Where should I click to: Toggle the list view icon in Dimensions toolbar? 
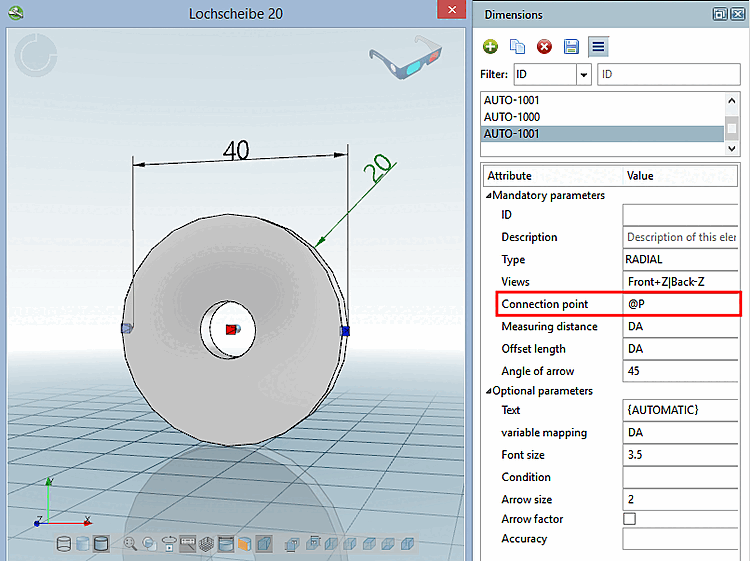[597, 47]
